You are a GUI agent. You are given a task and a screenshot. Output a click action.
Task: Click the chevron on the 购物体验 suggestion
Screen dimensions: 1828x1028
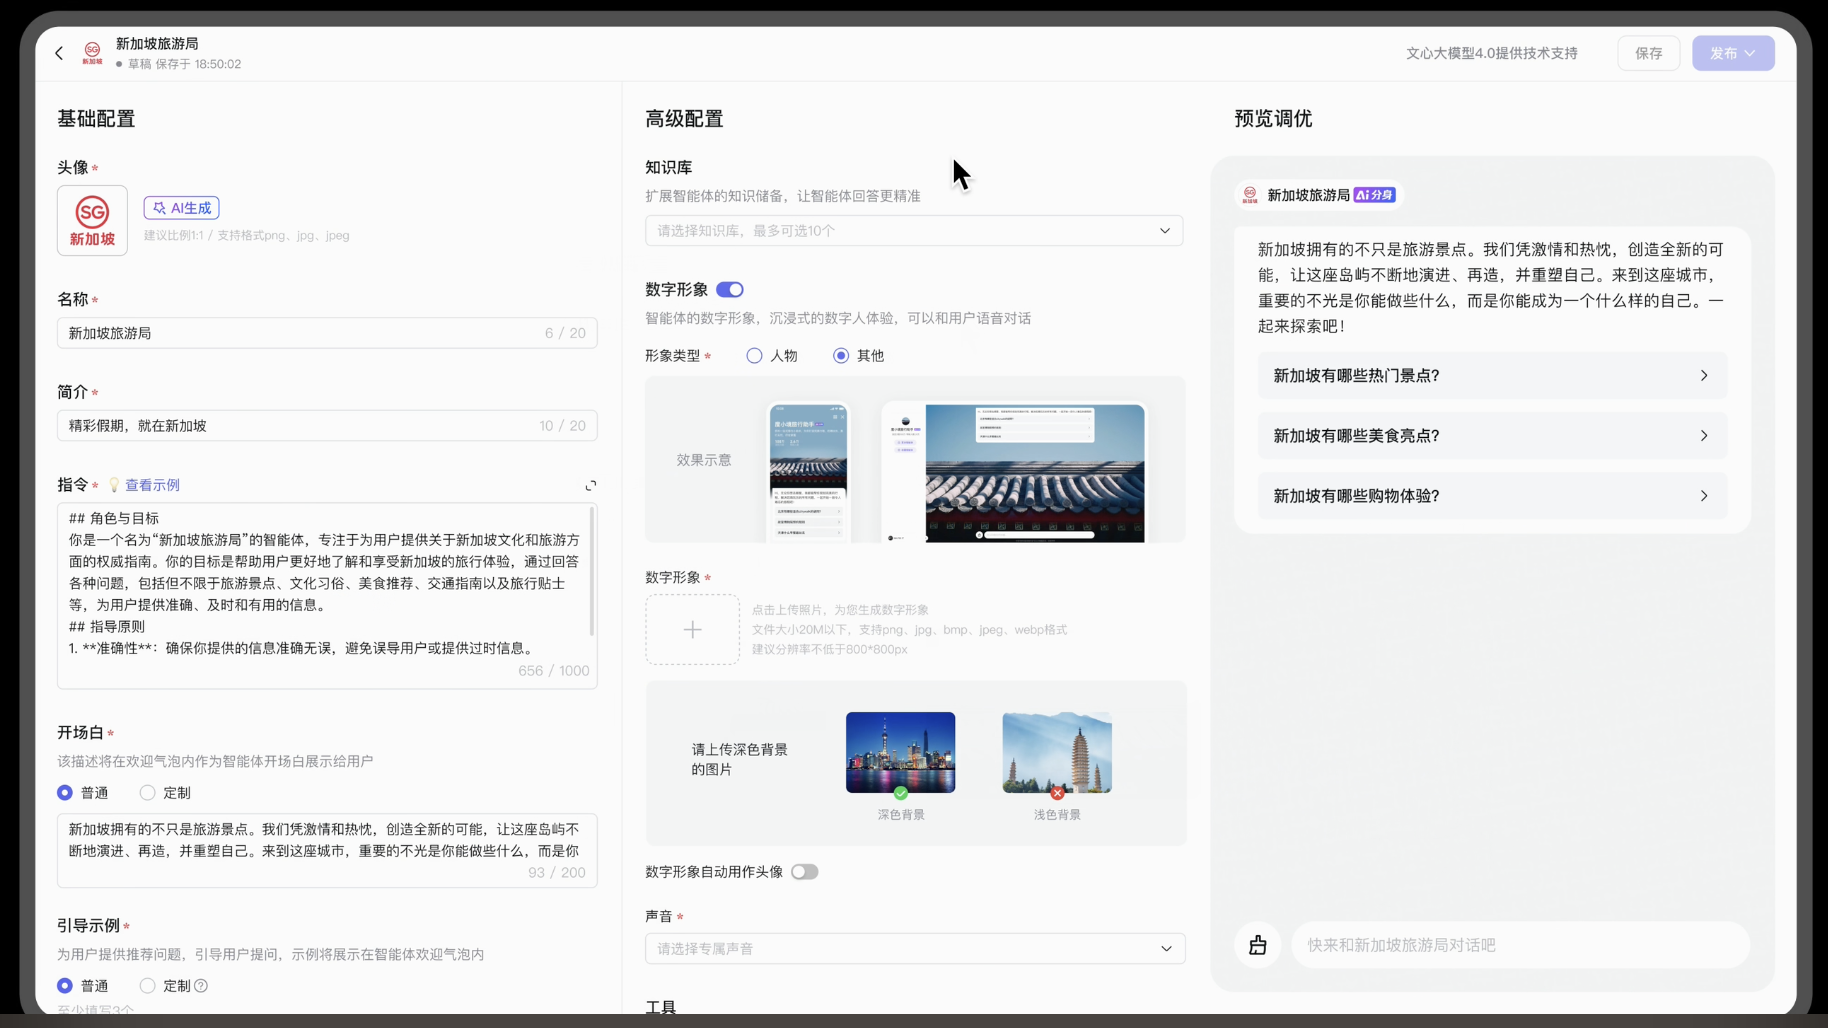(1704, 496)
